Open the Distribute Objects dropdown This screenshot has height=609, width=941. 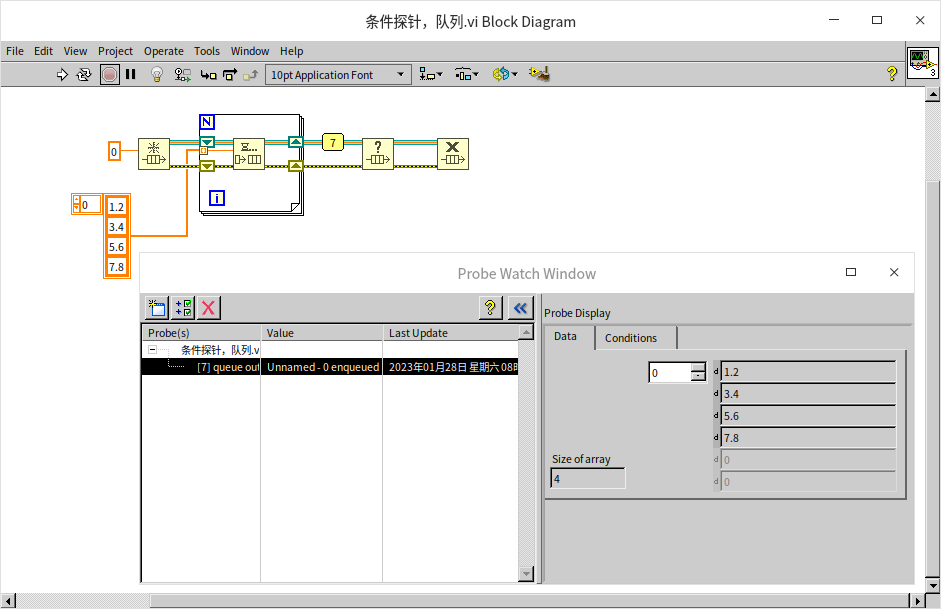466,74
